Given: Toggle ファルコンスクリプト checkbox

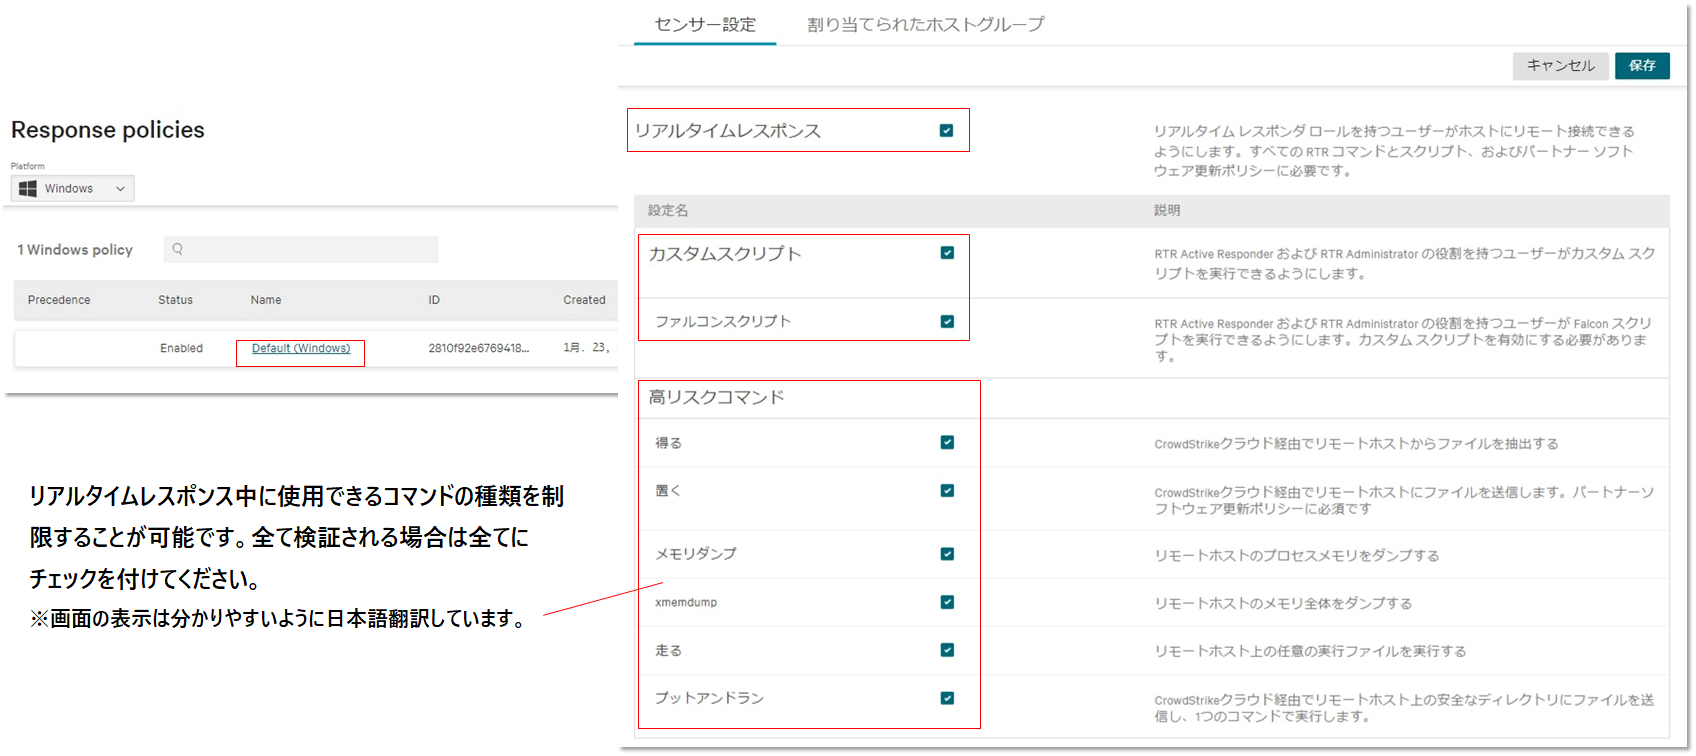Looking at the screenshot, I should coord(947,322).
